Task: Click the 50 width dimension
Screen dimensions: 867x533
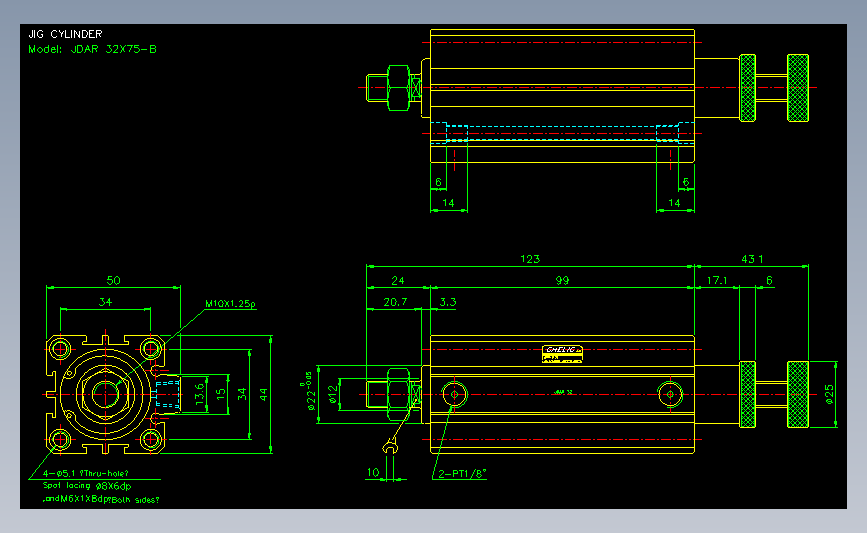Action: (113, 280)
